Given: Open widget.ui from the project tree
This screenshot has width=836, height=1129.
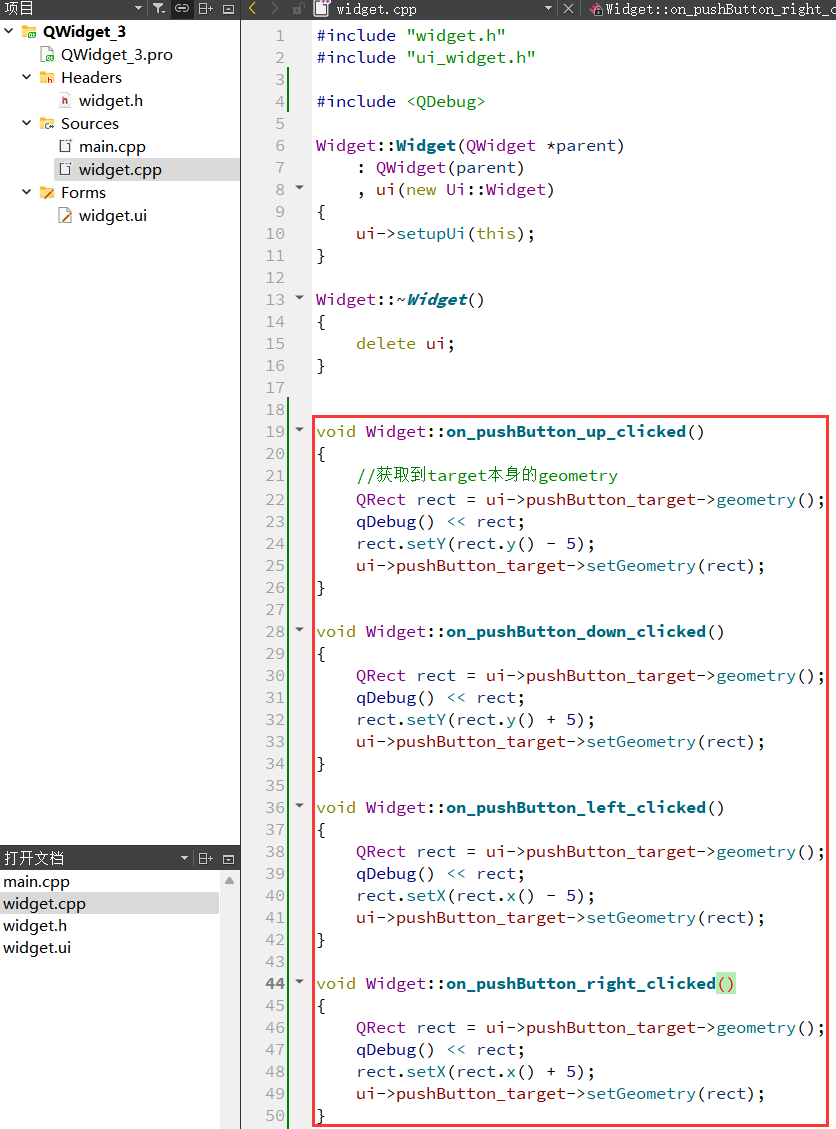Looking at the screenshot, I should click(112, 215).
